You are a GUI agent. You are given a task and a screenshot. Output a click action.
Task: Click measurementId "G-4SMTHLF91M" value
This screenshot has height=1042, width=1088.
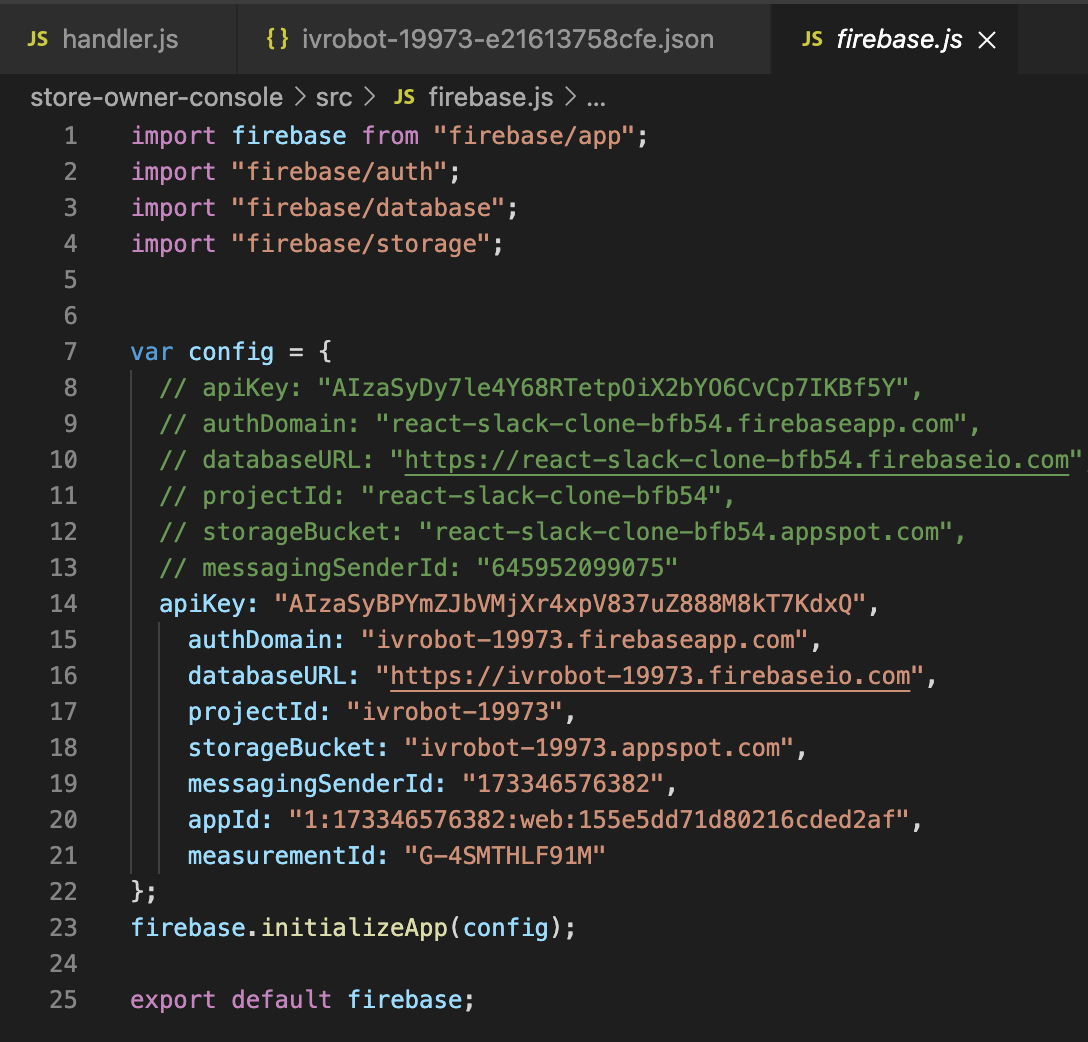tap(505, 855)
